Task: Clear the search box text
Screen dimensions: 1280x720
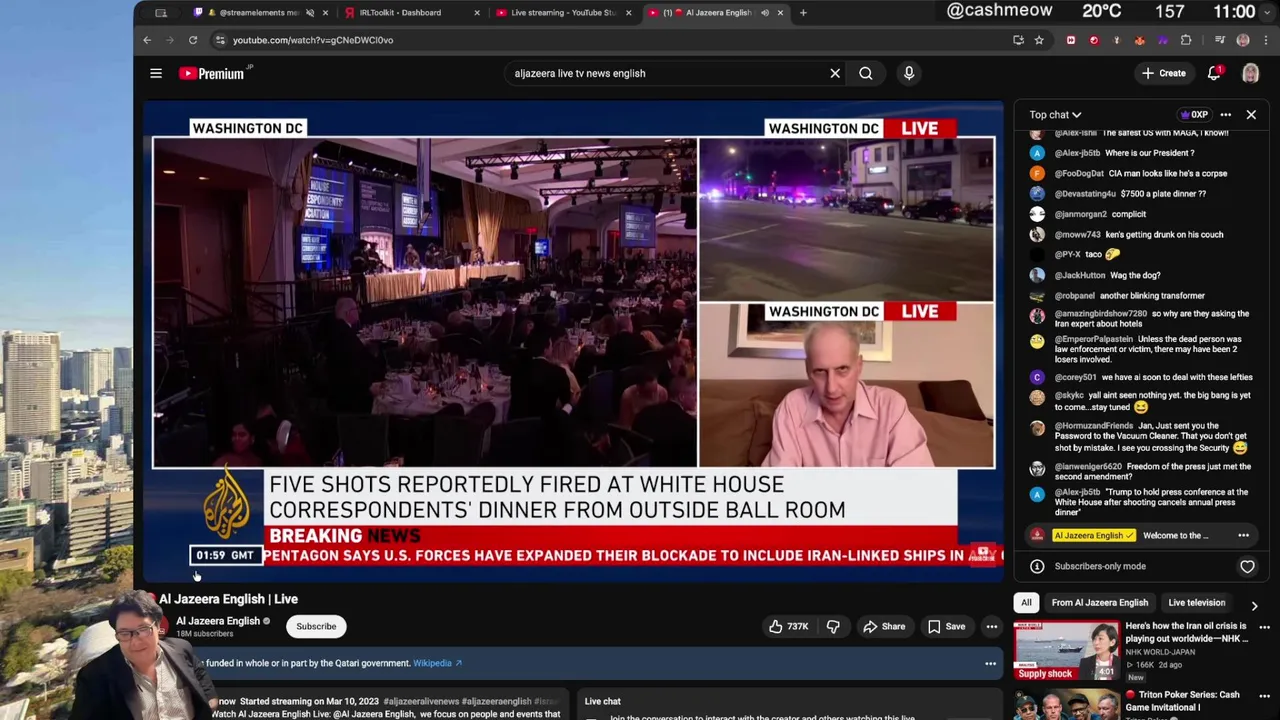Action: coord(835,73)
